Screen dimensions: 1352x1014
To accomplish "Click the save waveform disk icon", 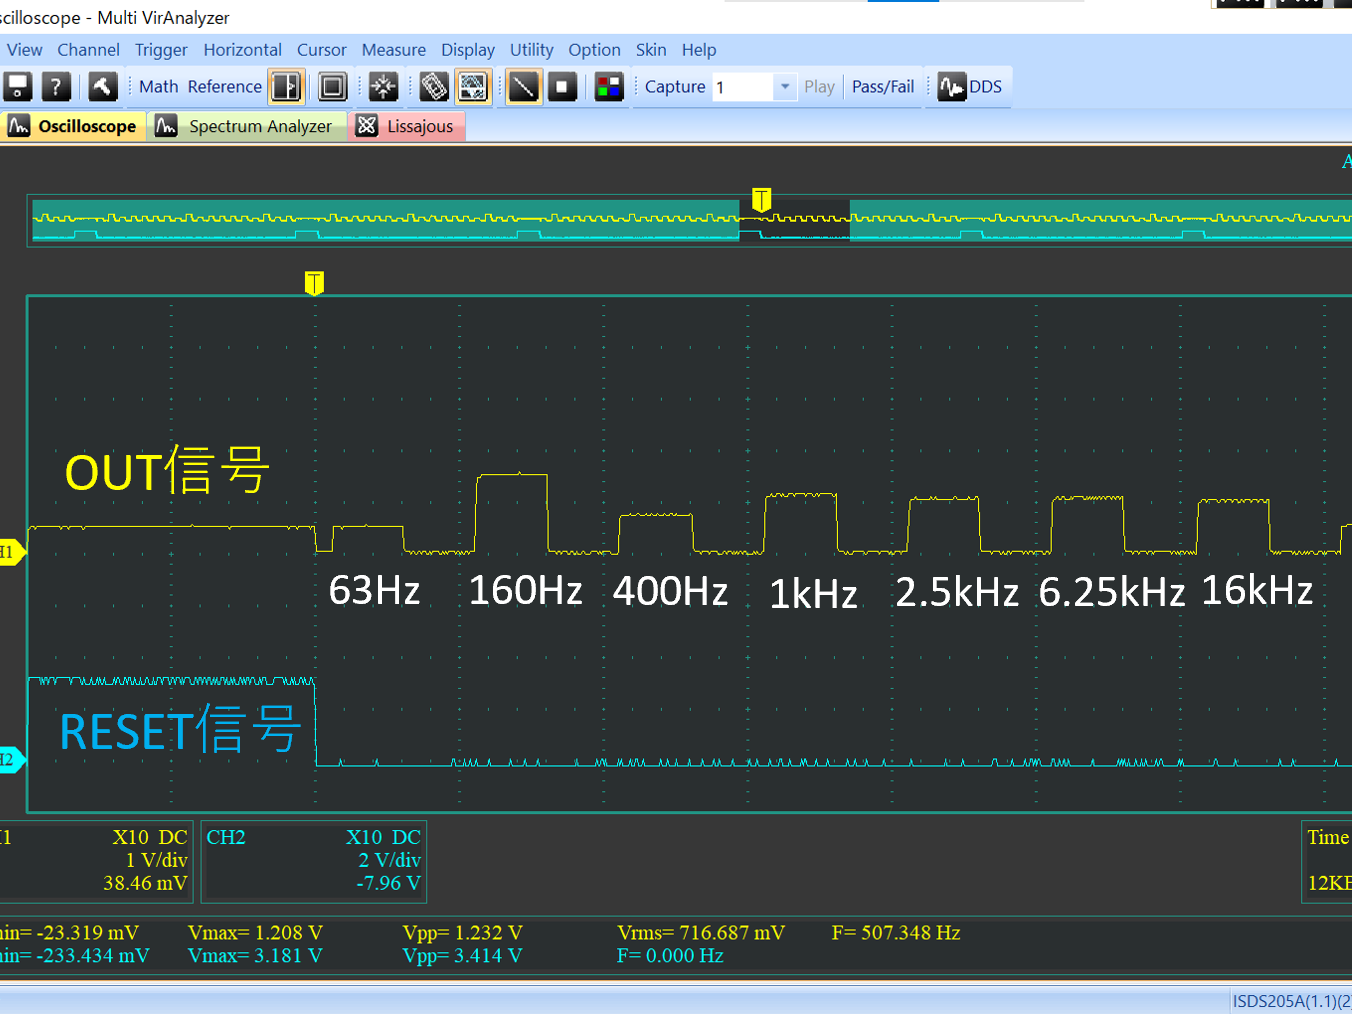I will [18, 87].
